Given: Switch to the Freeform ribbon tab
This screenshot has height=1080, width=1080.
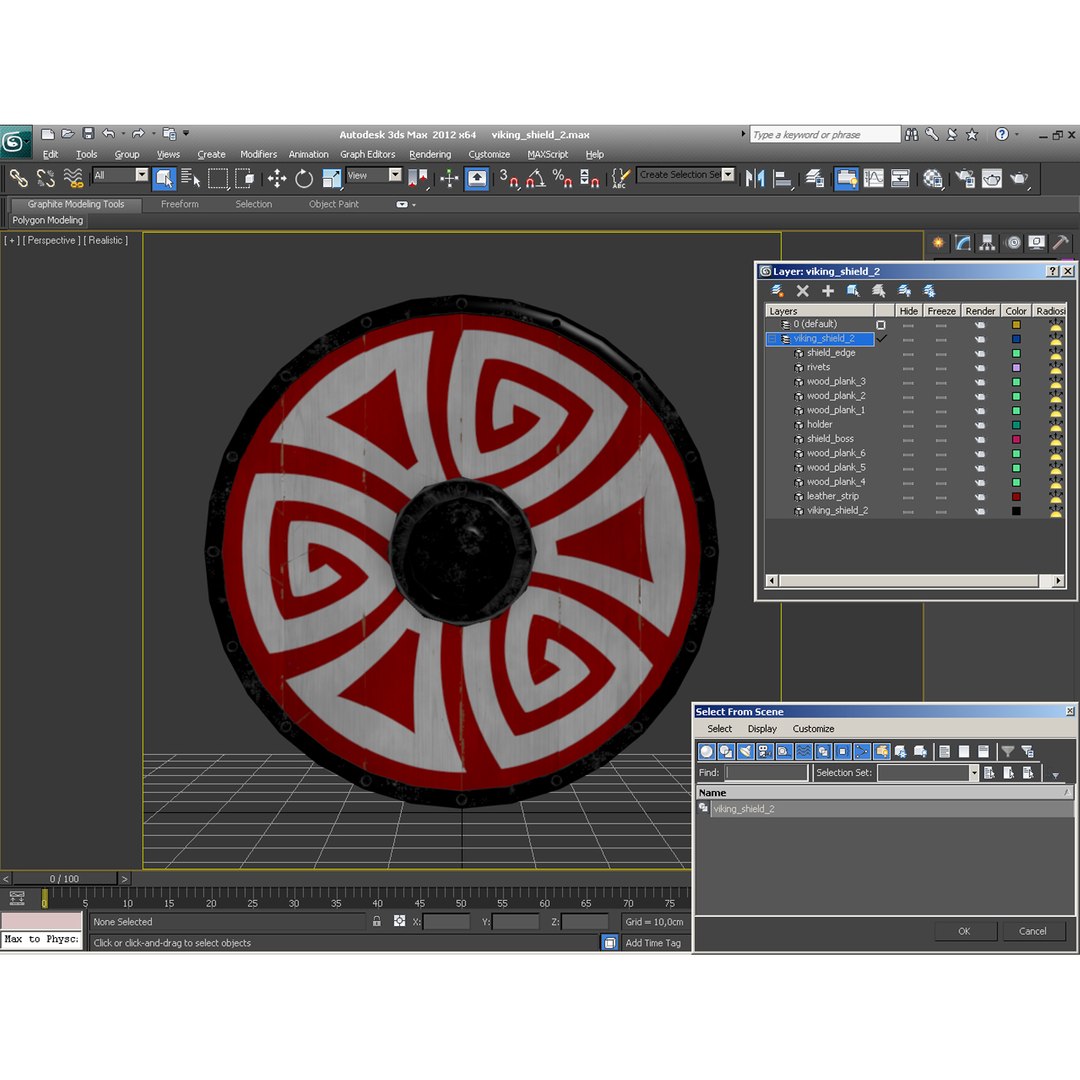Looking at the screenshot, I should pyautogui.click(x=180, y=204).
